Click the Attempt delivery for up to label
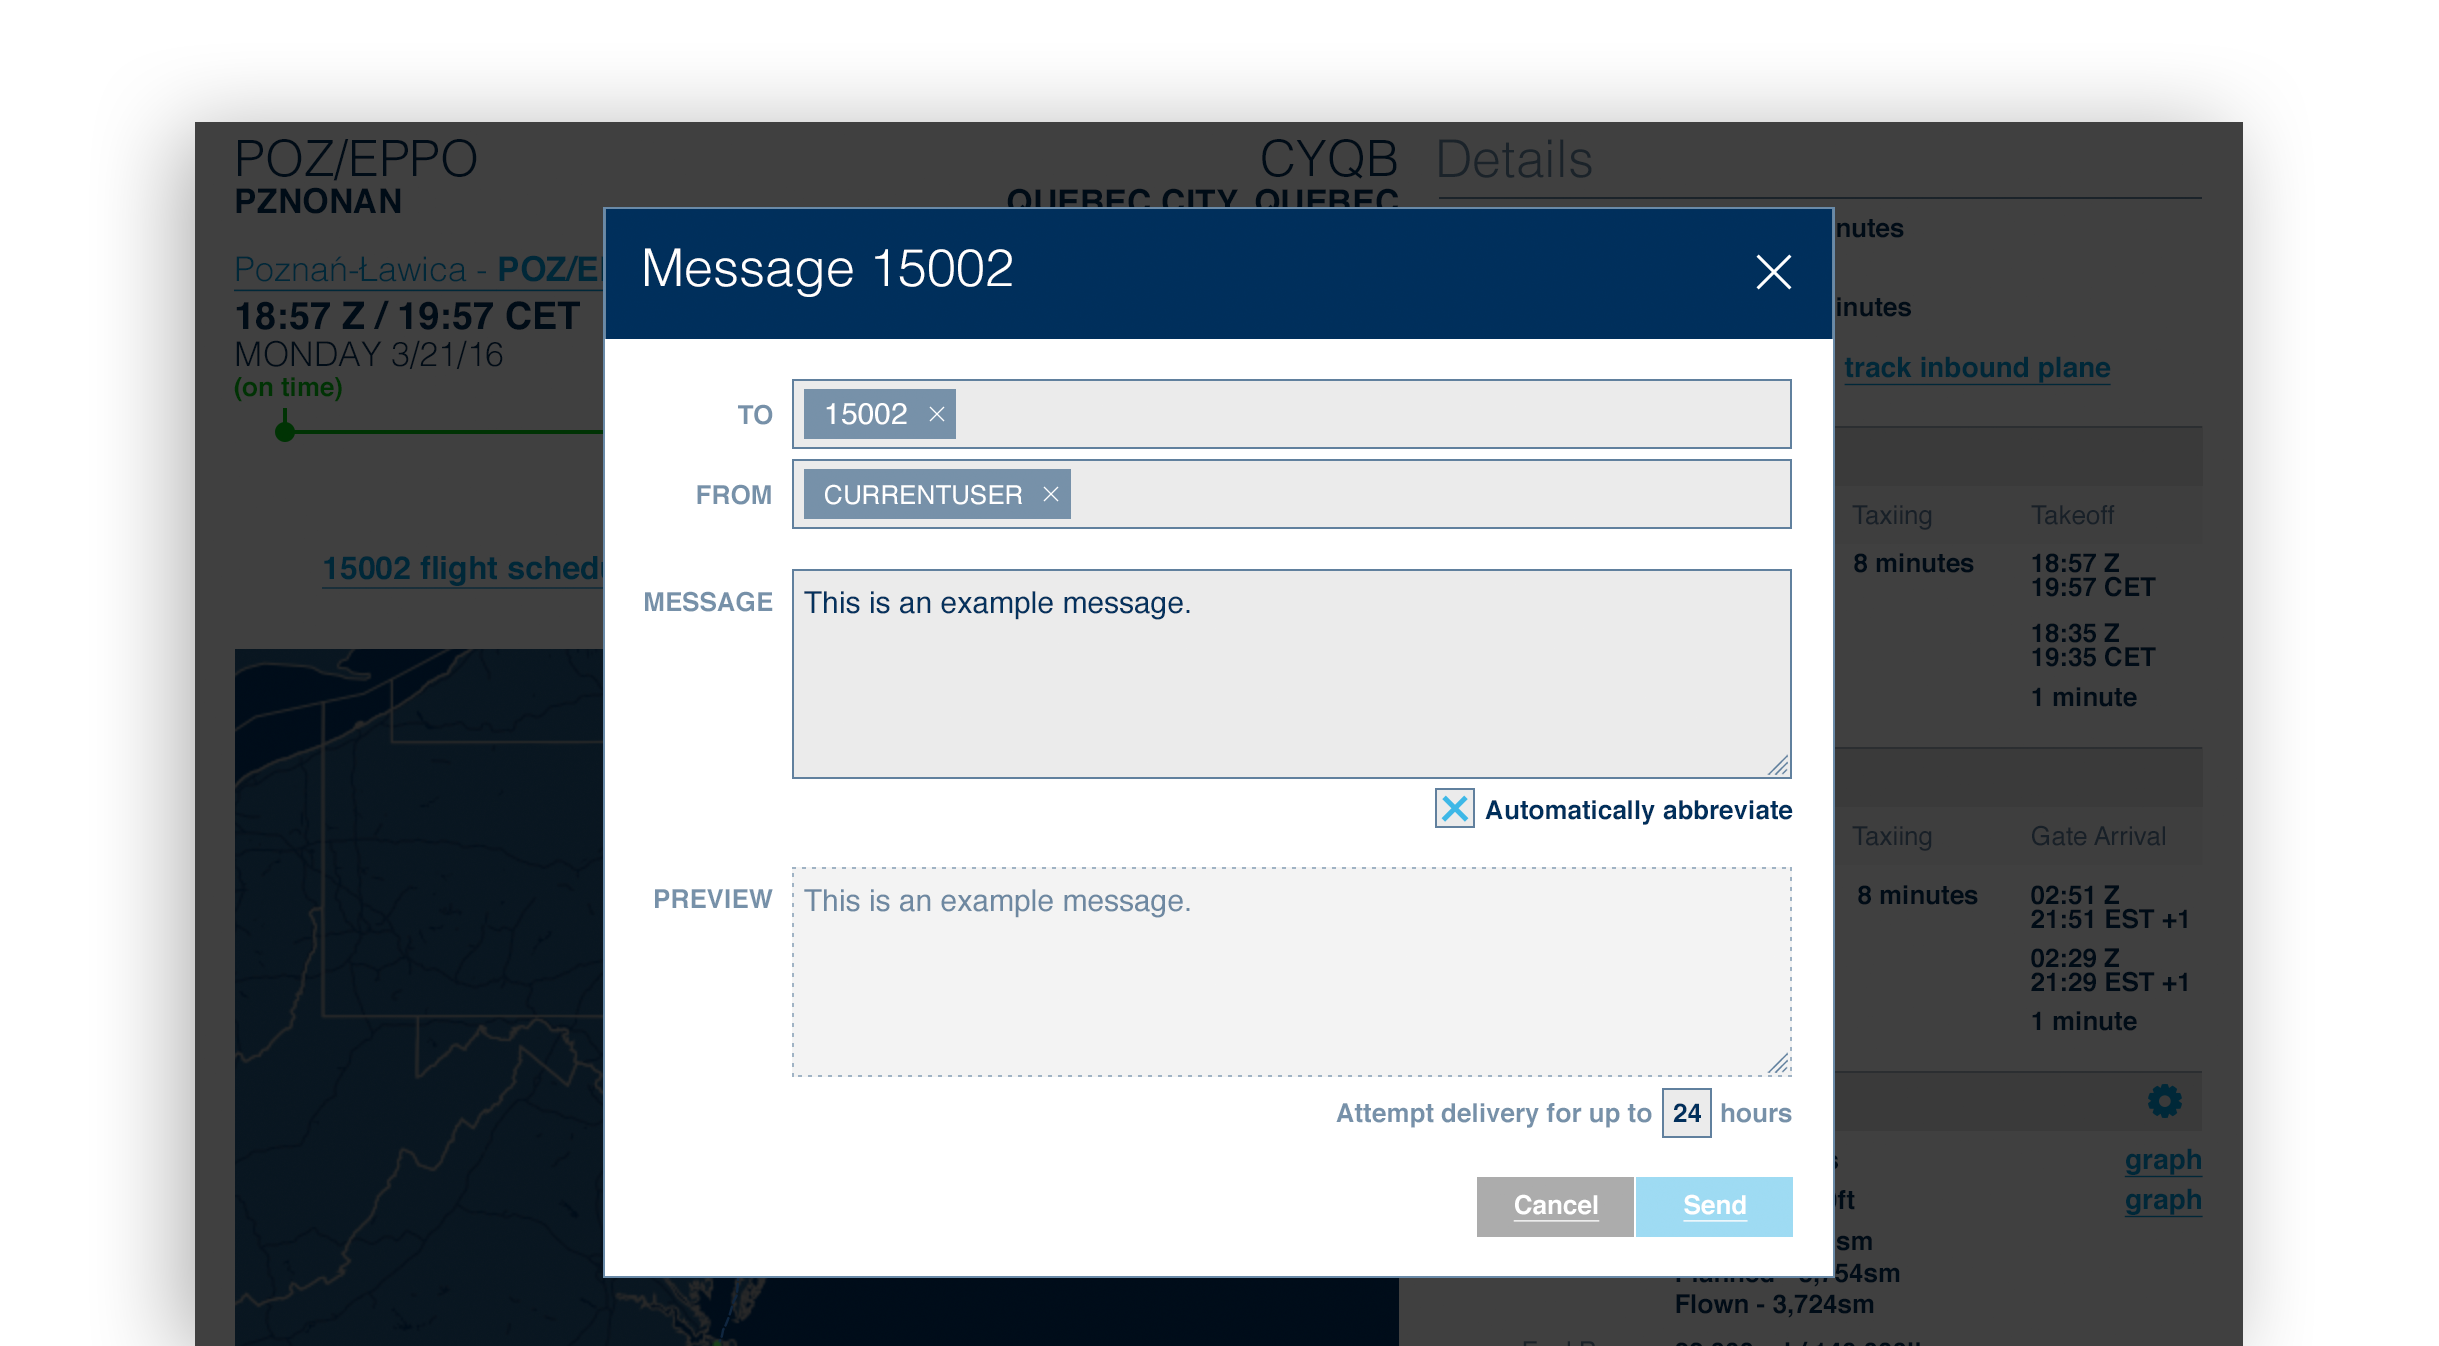 coord(1494,1113)
